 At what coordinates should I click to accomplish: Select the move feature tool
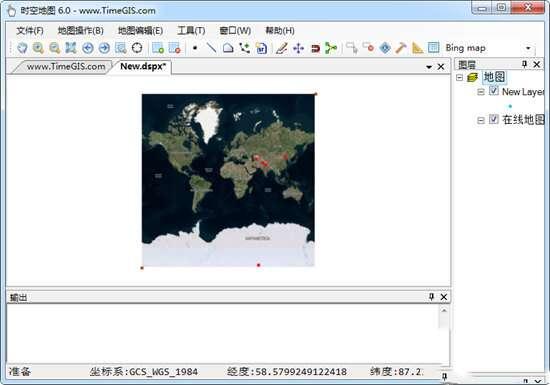(x=298, y=48)
